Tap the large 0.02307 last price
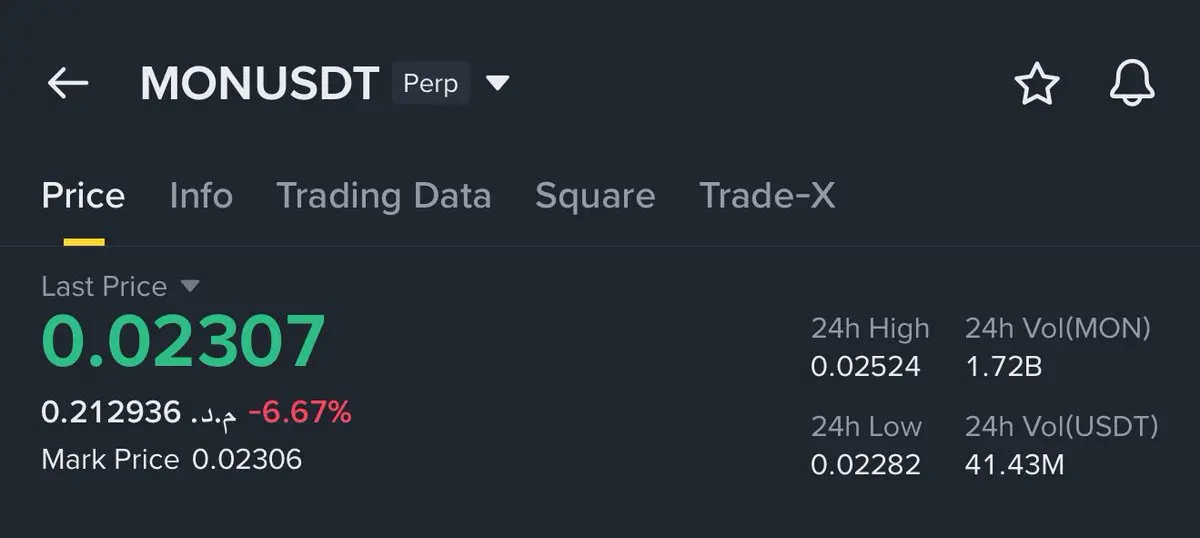 (x=184, y=342)
